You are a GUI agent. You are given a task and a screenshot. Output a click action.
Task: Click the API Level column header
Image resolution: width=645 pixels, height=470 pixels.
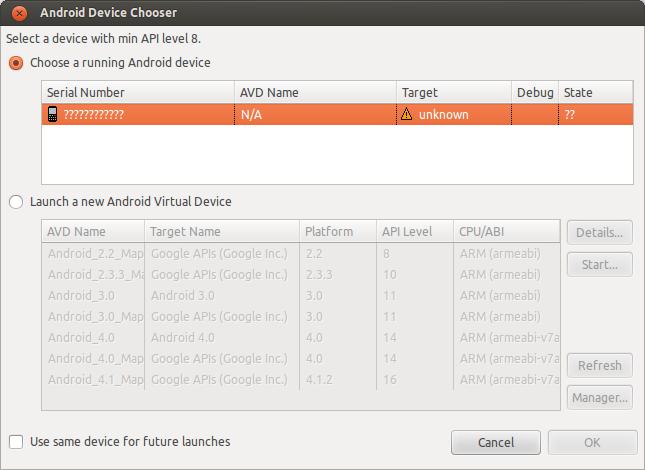(415, 232)
